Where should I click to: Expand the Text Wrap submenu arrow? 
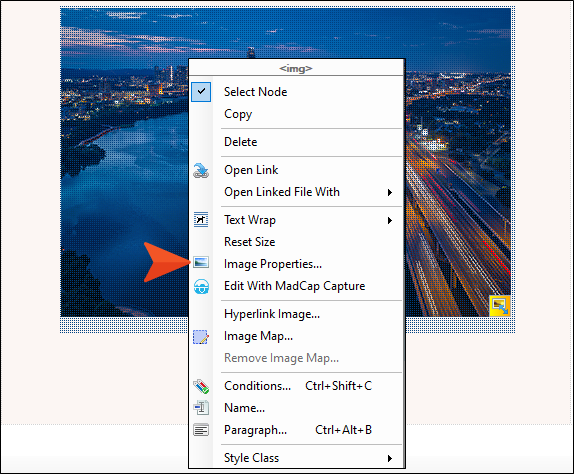pos(390,220)
